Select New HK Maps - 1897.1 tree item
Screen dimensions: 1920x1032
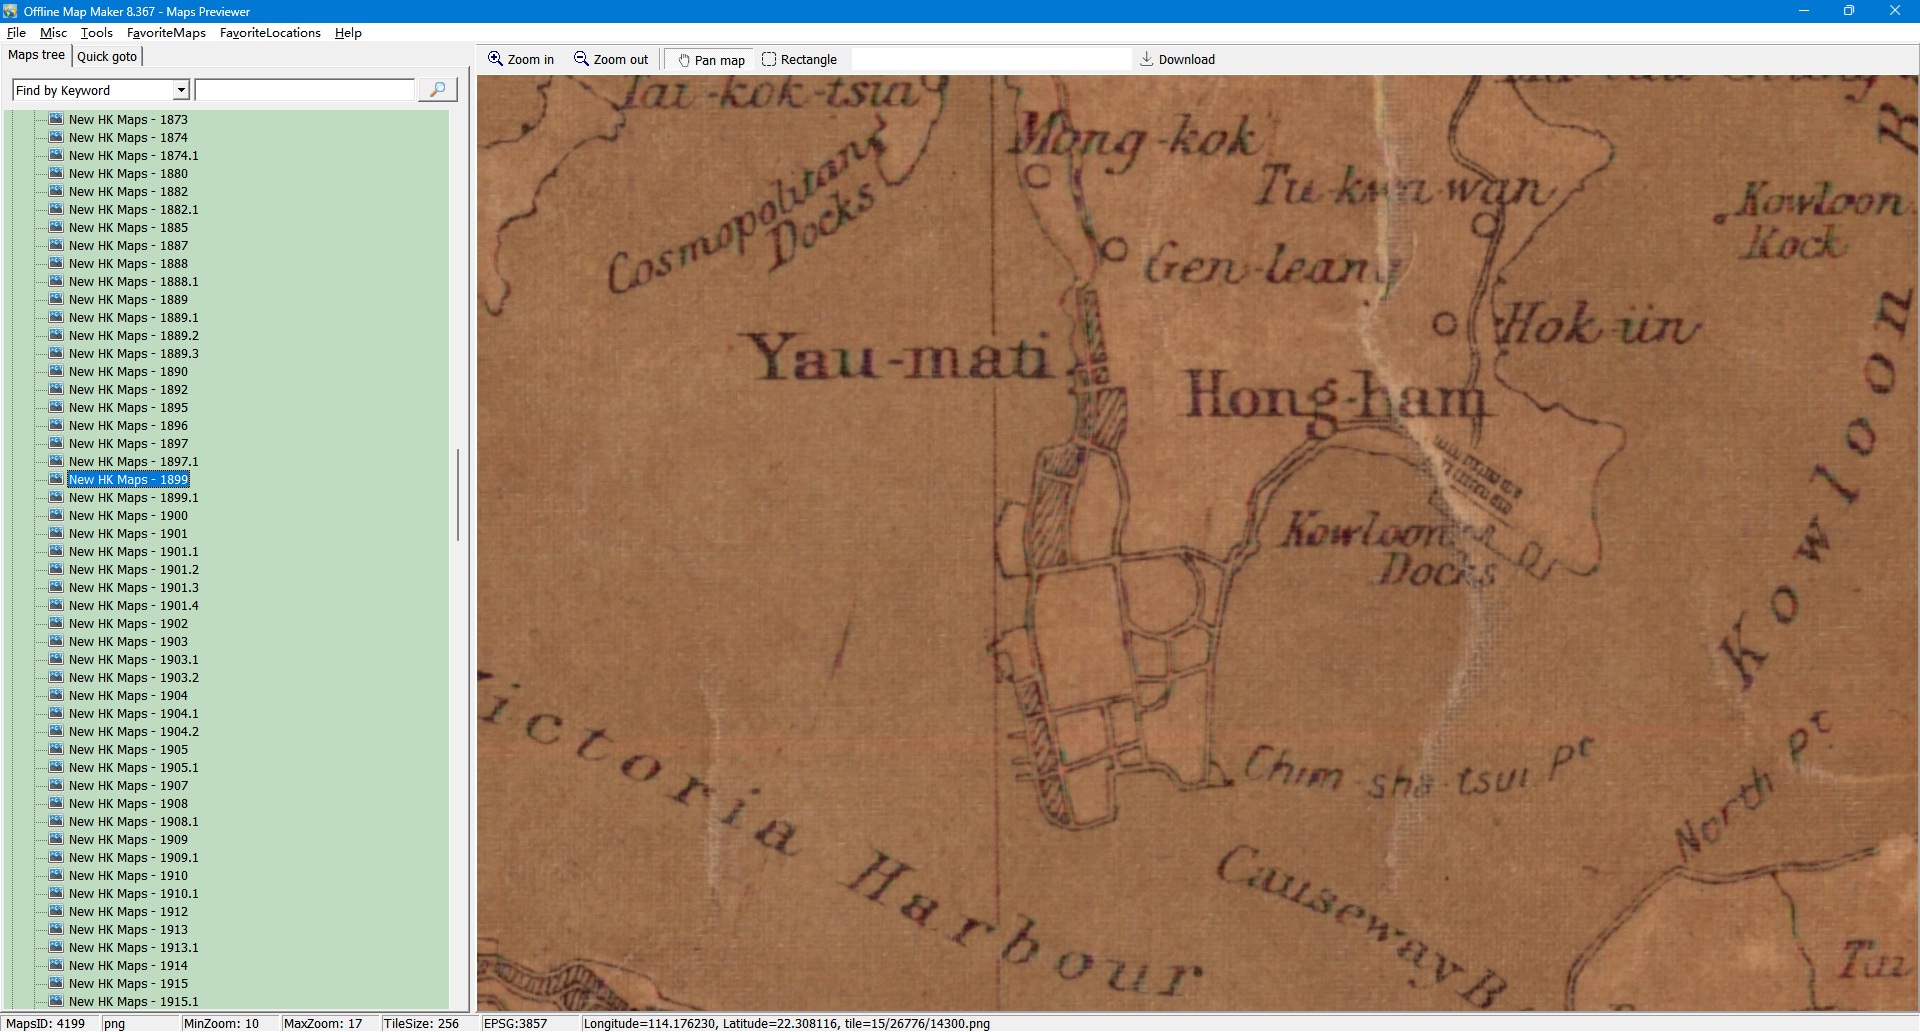coord(133,461)
